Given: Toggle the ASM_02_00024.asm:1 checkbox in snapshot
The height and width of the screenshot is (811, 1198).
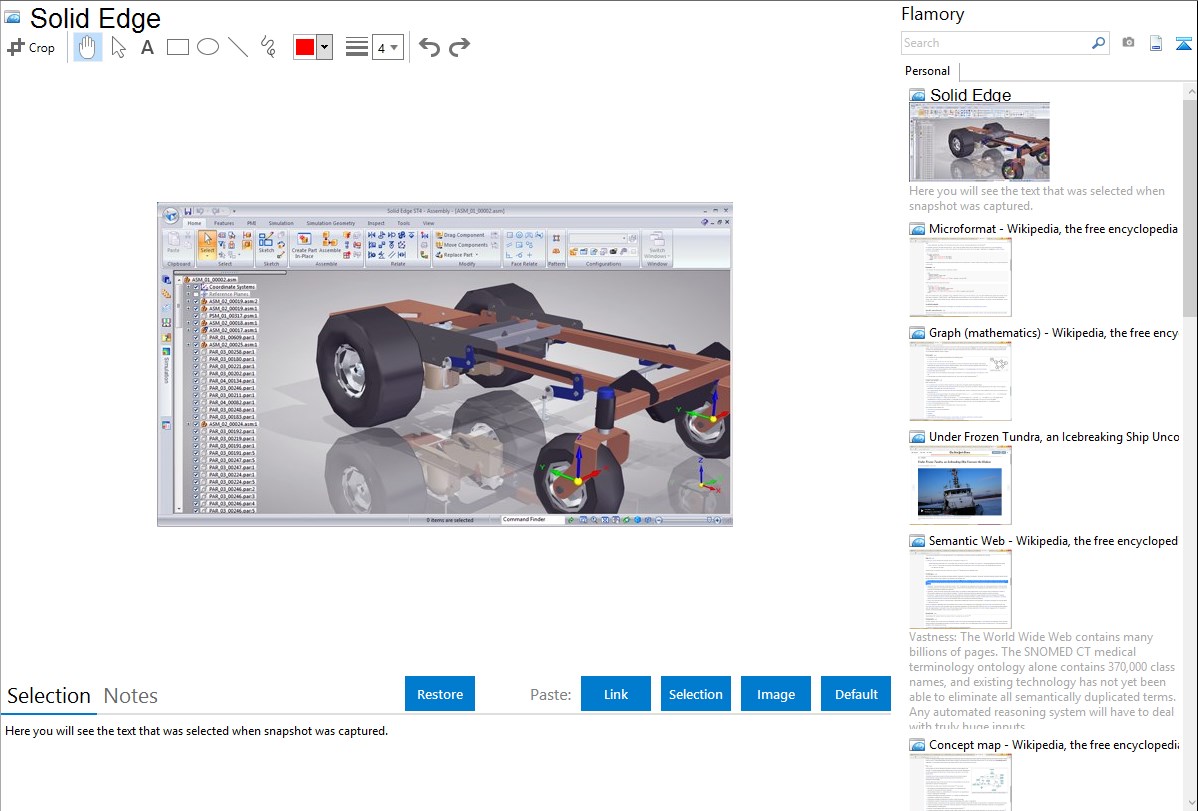Looking at the screenshot, I should pyautogui.click(x=196, y=424).
